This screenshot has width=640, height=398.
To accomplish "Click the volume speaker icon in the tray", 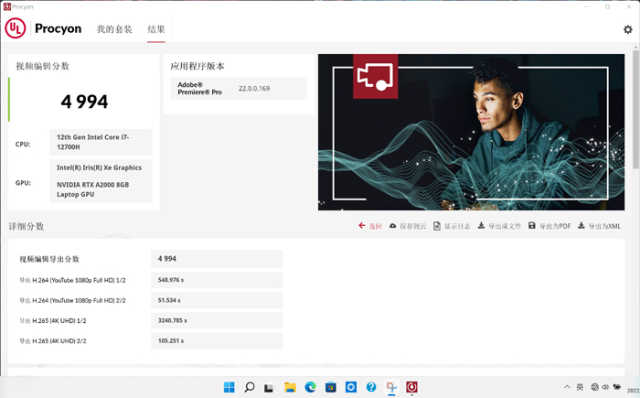I will (605, 387).
